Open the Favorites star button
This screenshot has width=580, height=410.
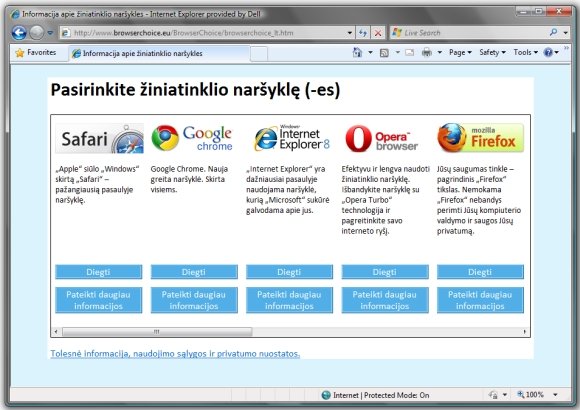[x=36, y=53]
